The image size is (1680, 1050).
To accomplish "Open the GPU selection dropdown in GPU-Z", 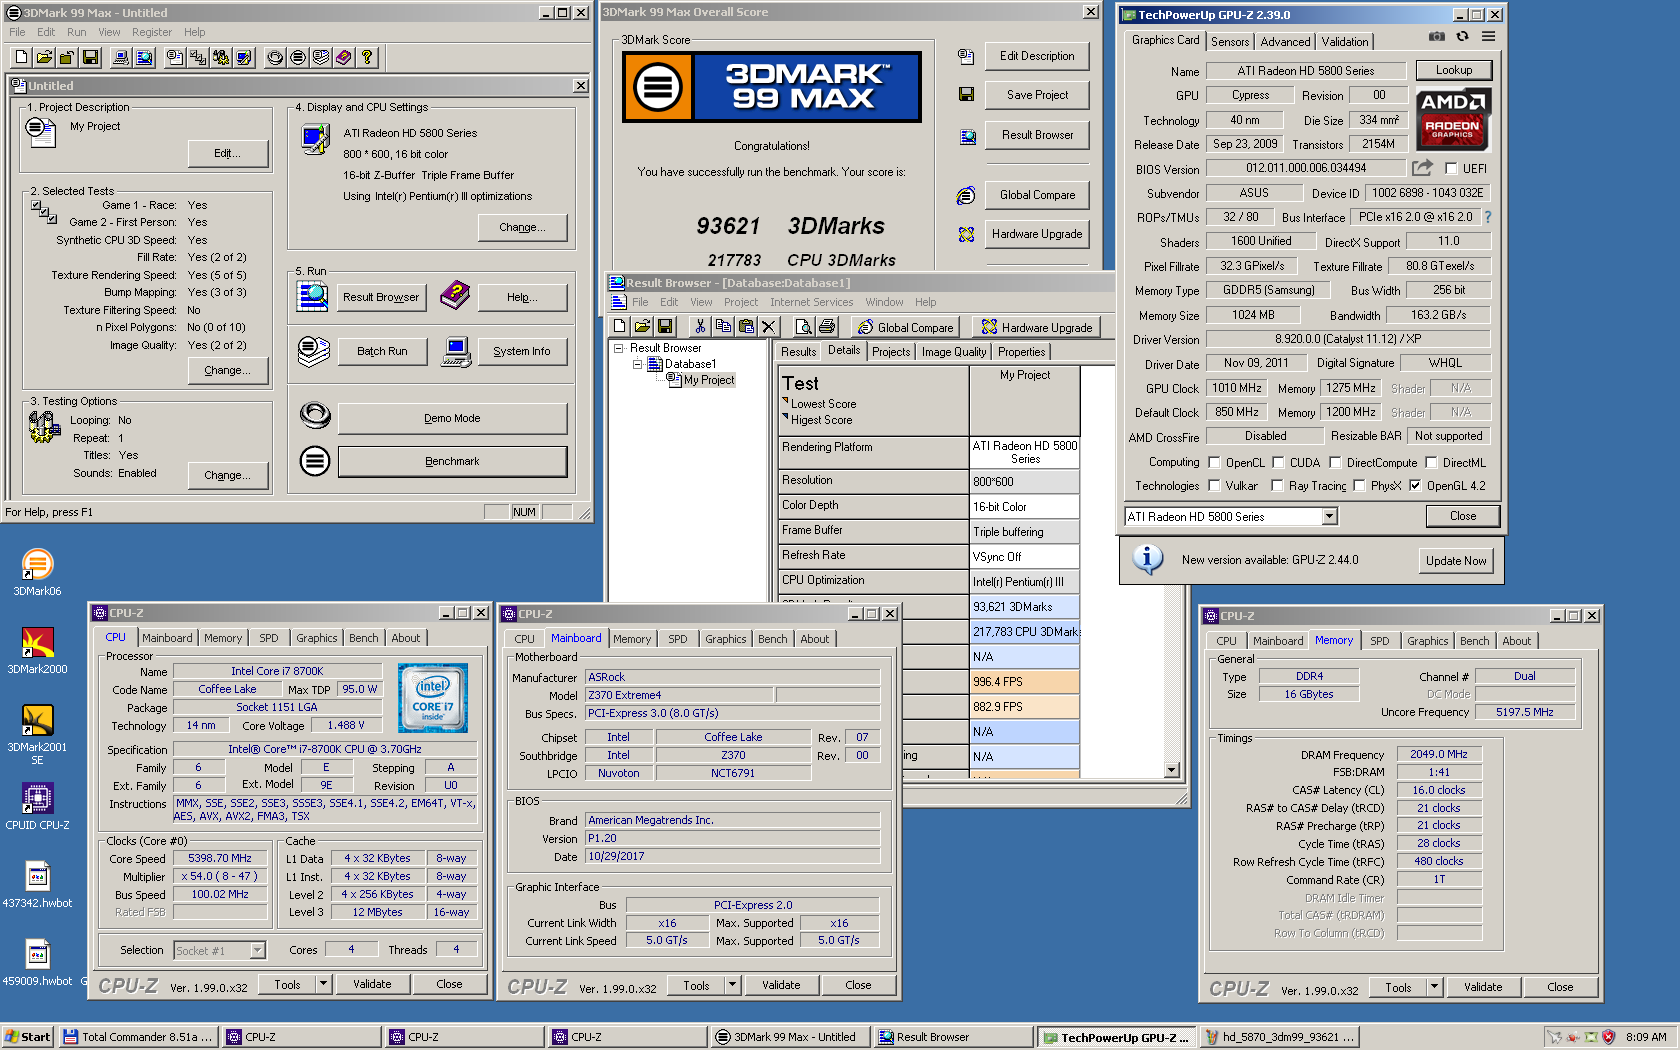I will pyautogui.click(x=1329, y=516).
